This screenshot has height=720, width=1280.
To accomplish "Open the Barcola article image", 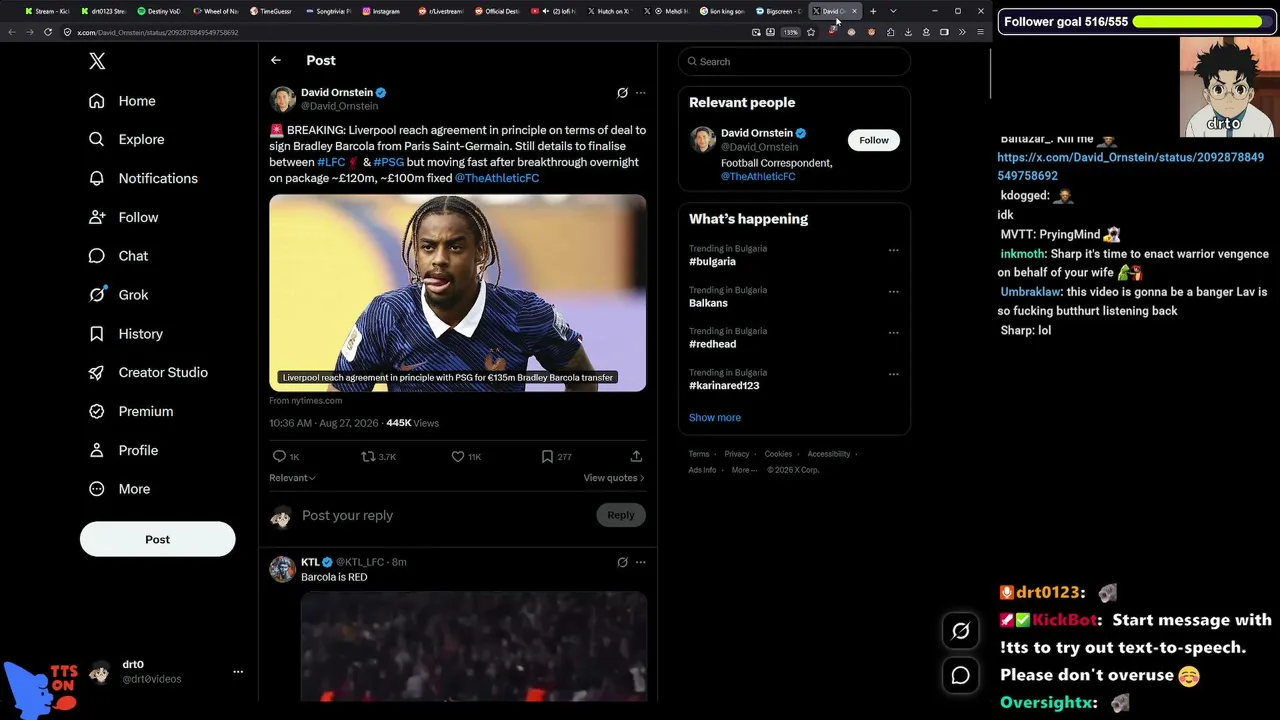I will coord(458,293).
